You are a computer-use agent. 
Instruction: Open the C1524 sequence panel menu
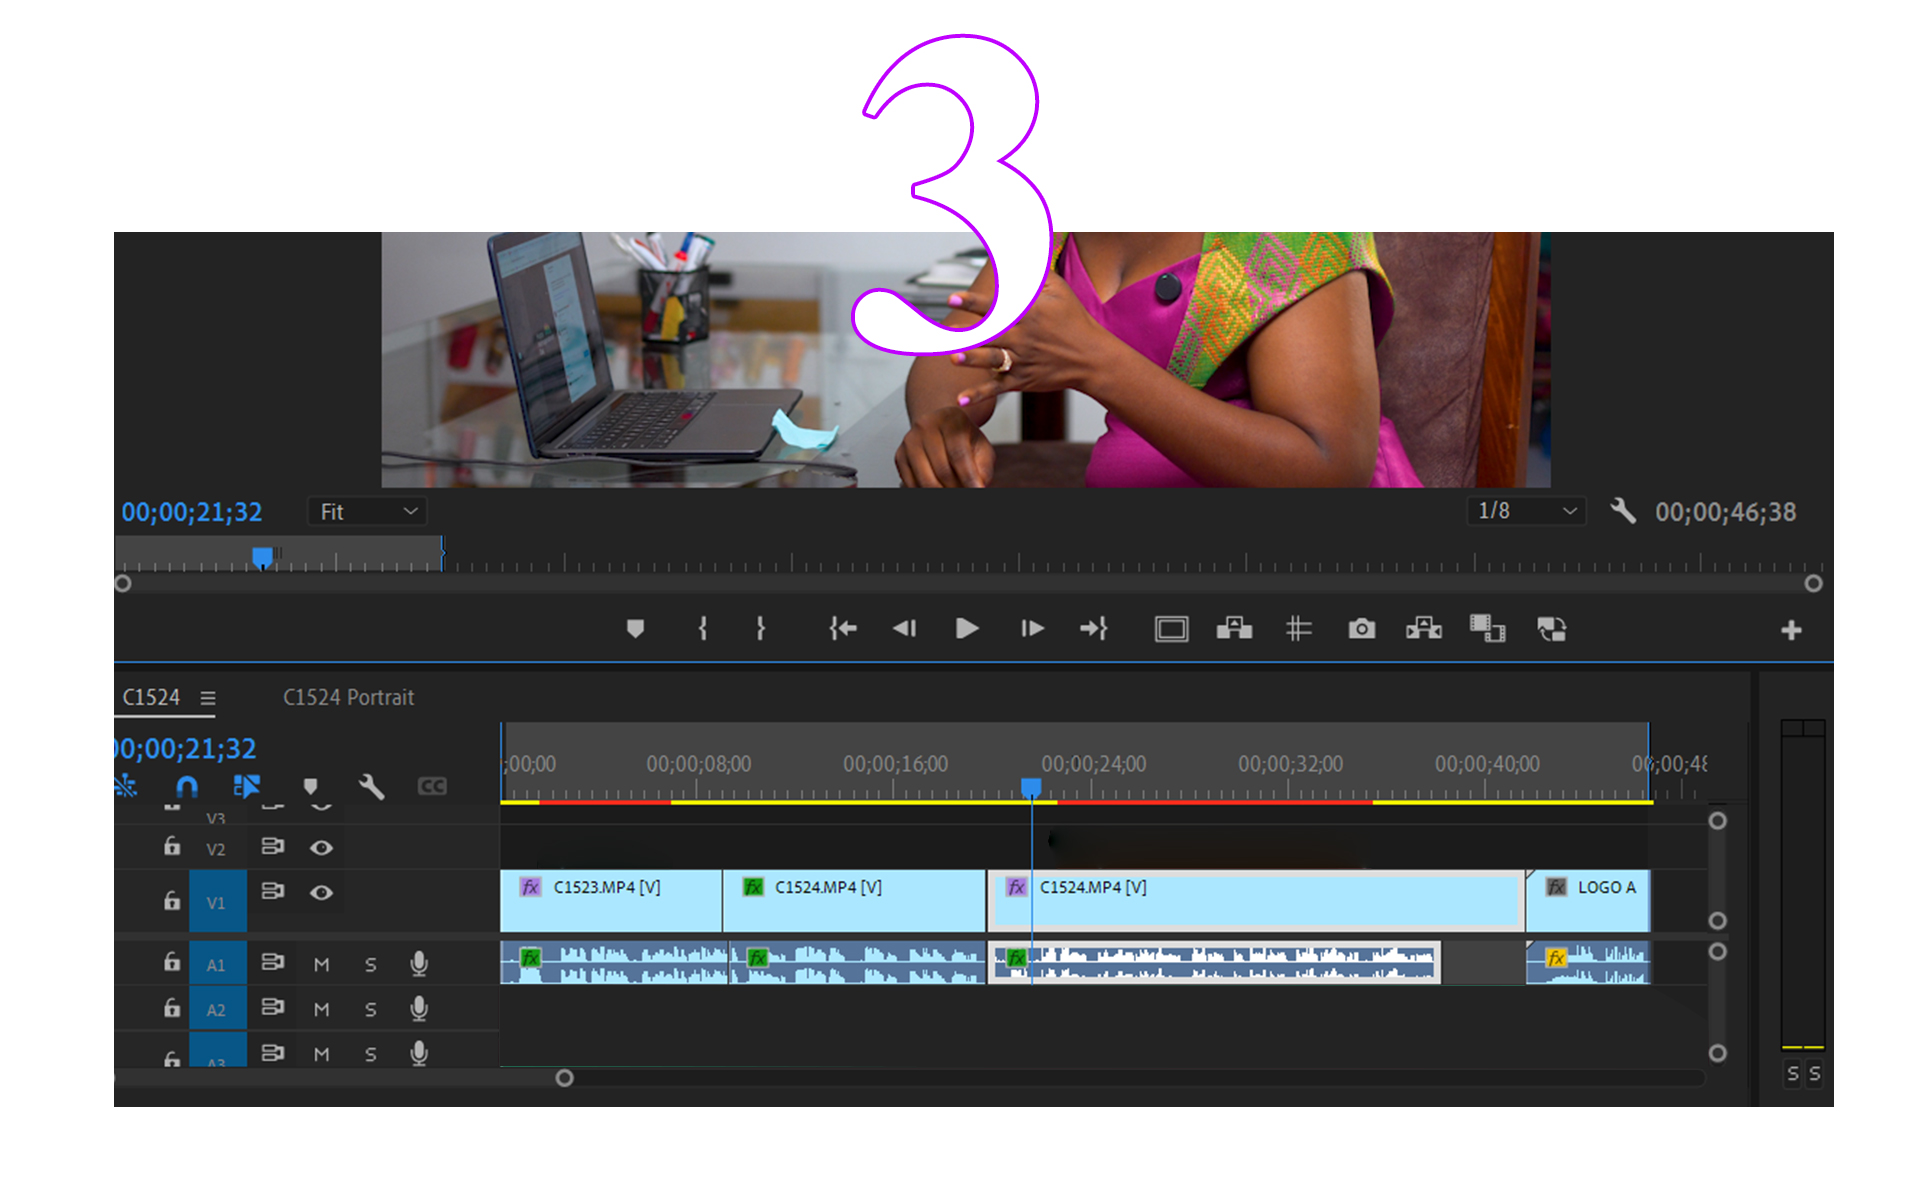coord(208,698)
